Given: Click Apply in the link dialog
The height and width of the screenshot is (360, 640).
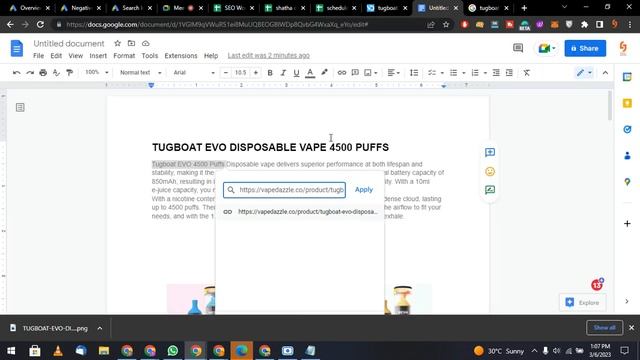Looking at the screenshot, I should coord(364,190).
